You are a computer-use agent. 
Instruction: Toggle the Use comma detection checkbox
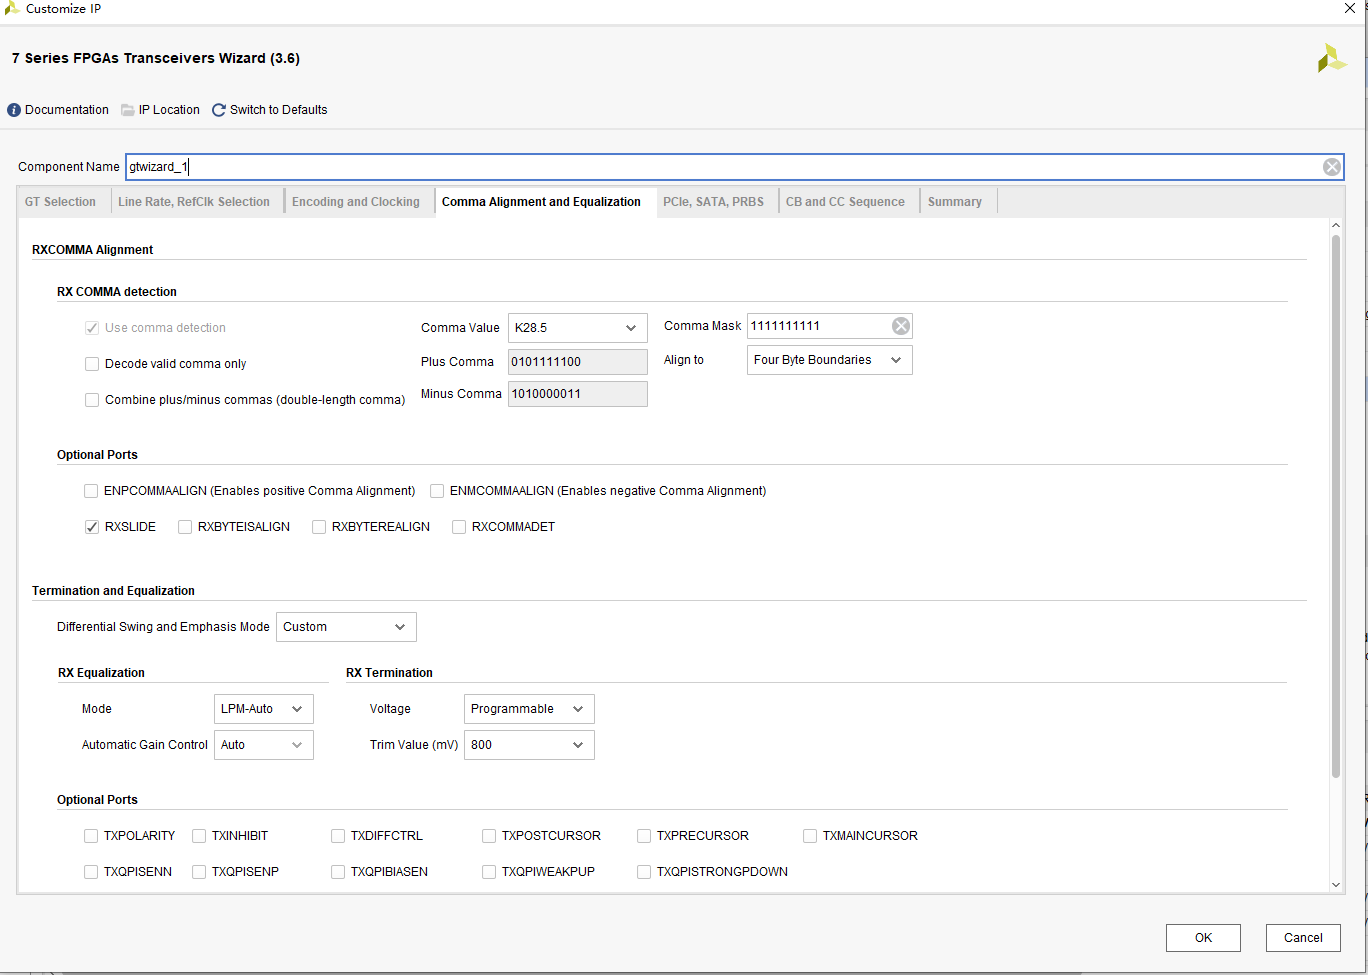[92, 328]
